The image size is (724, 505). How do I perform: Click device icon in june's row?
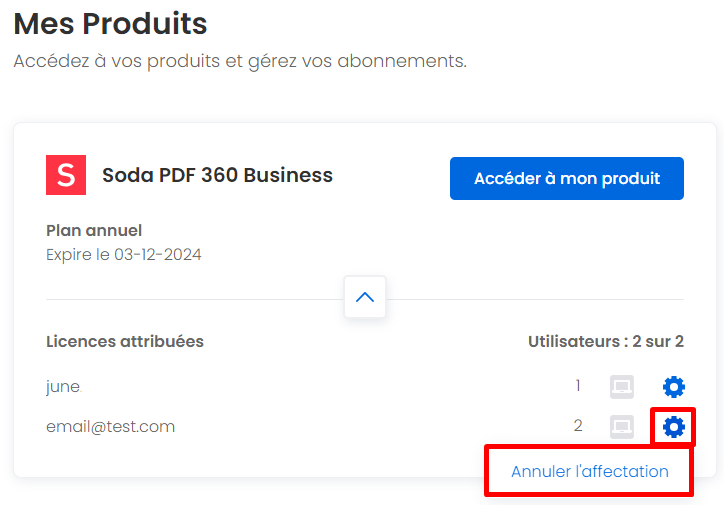click(x=622, y=387)
